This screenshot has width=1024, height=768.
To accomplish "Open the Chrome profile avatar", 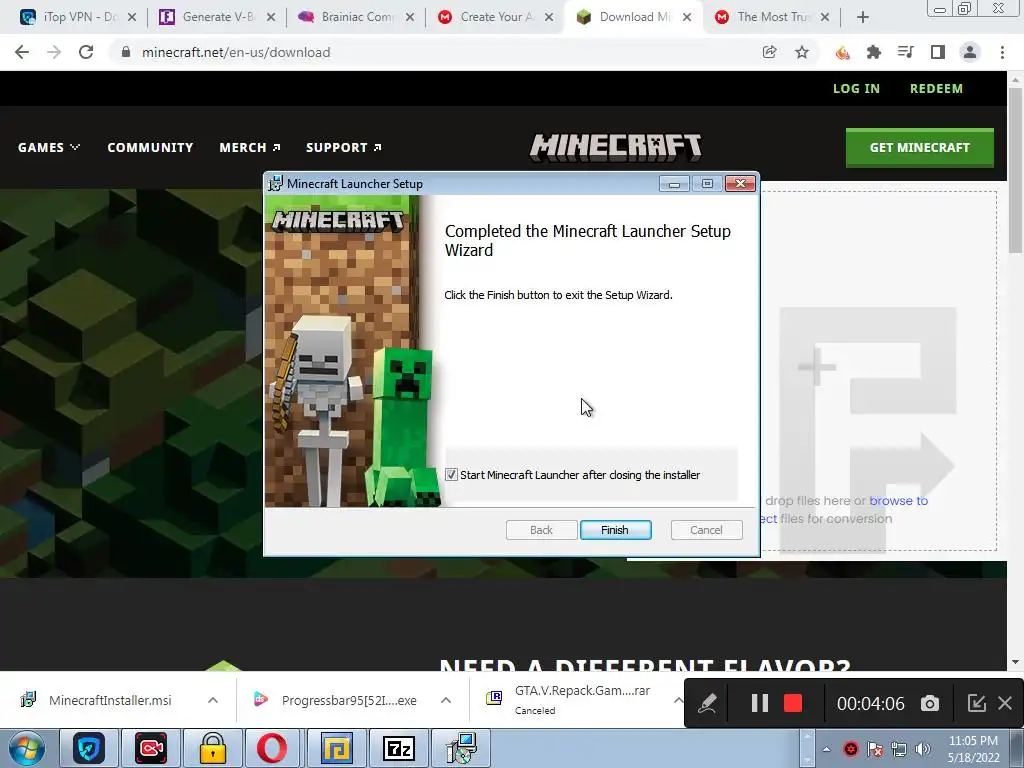I will 970,52.
